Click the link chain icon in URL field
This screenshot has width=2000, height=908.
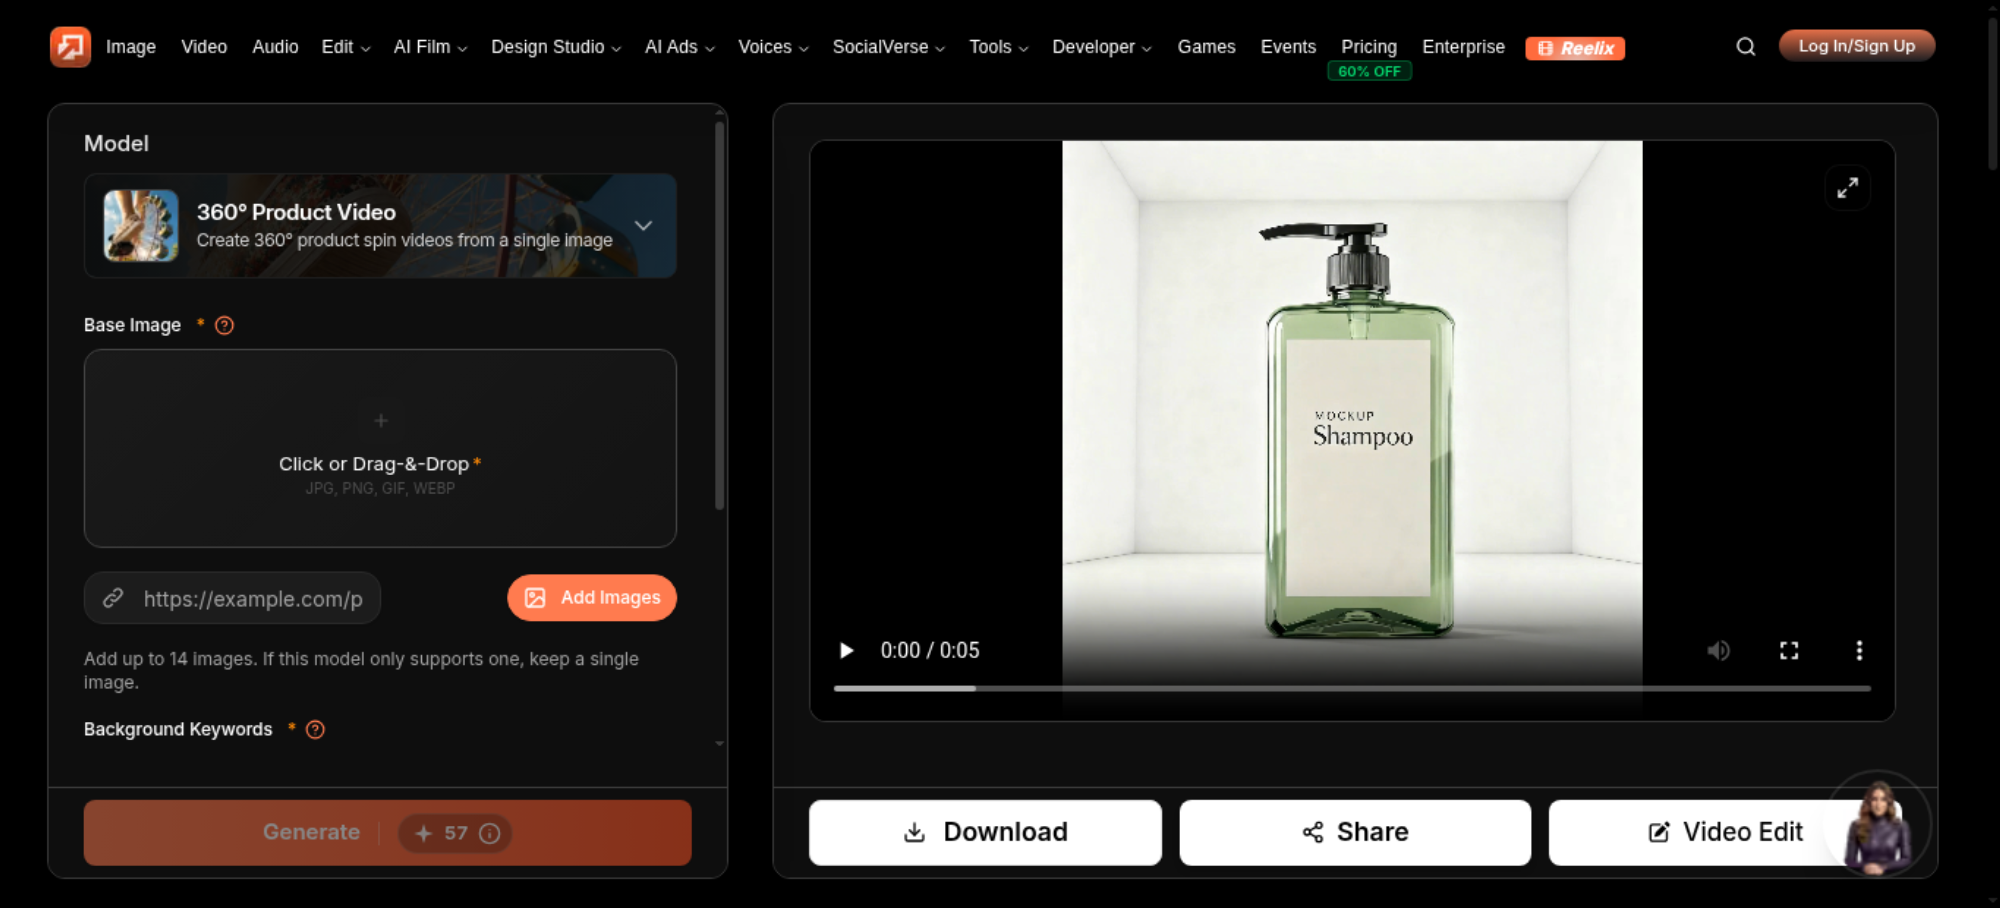click(x=113, y=598)
